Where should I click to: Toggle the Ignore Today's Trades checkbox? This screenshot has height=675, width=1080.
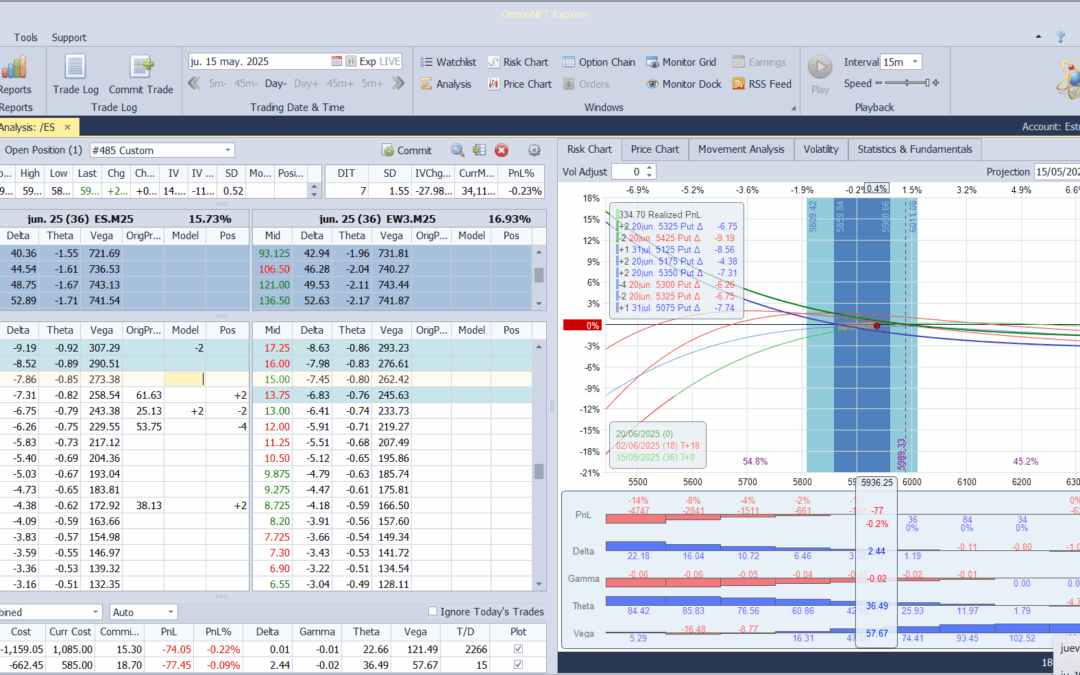433,611
